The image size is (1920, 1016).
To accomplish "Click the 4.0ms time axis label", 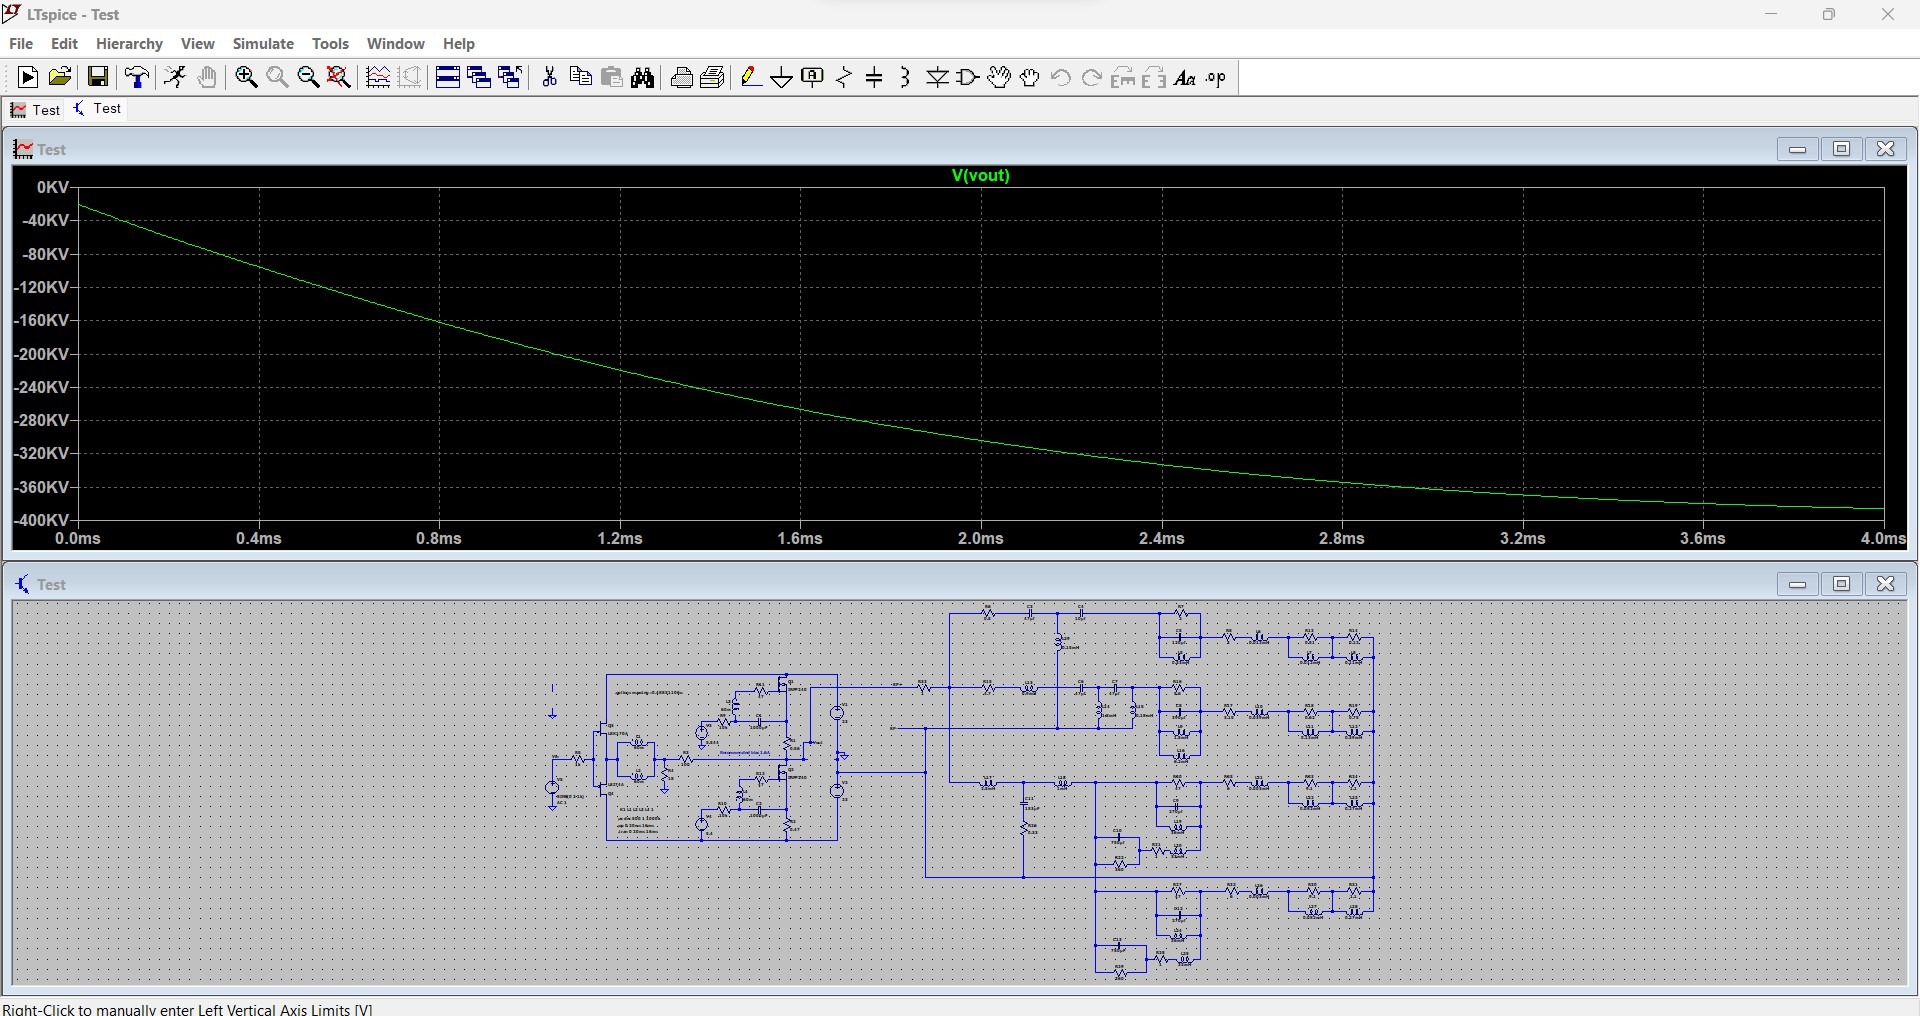I will click(1883, 538).
